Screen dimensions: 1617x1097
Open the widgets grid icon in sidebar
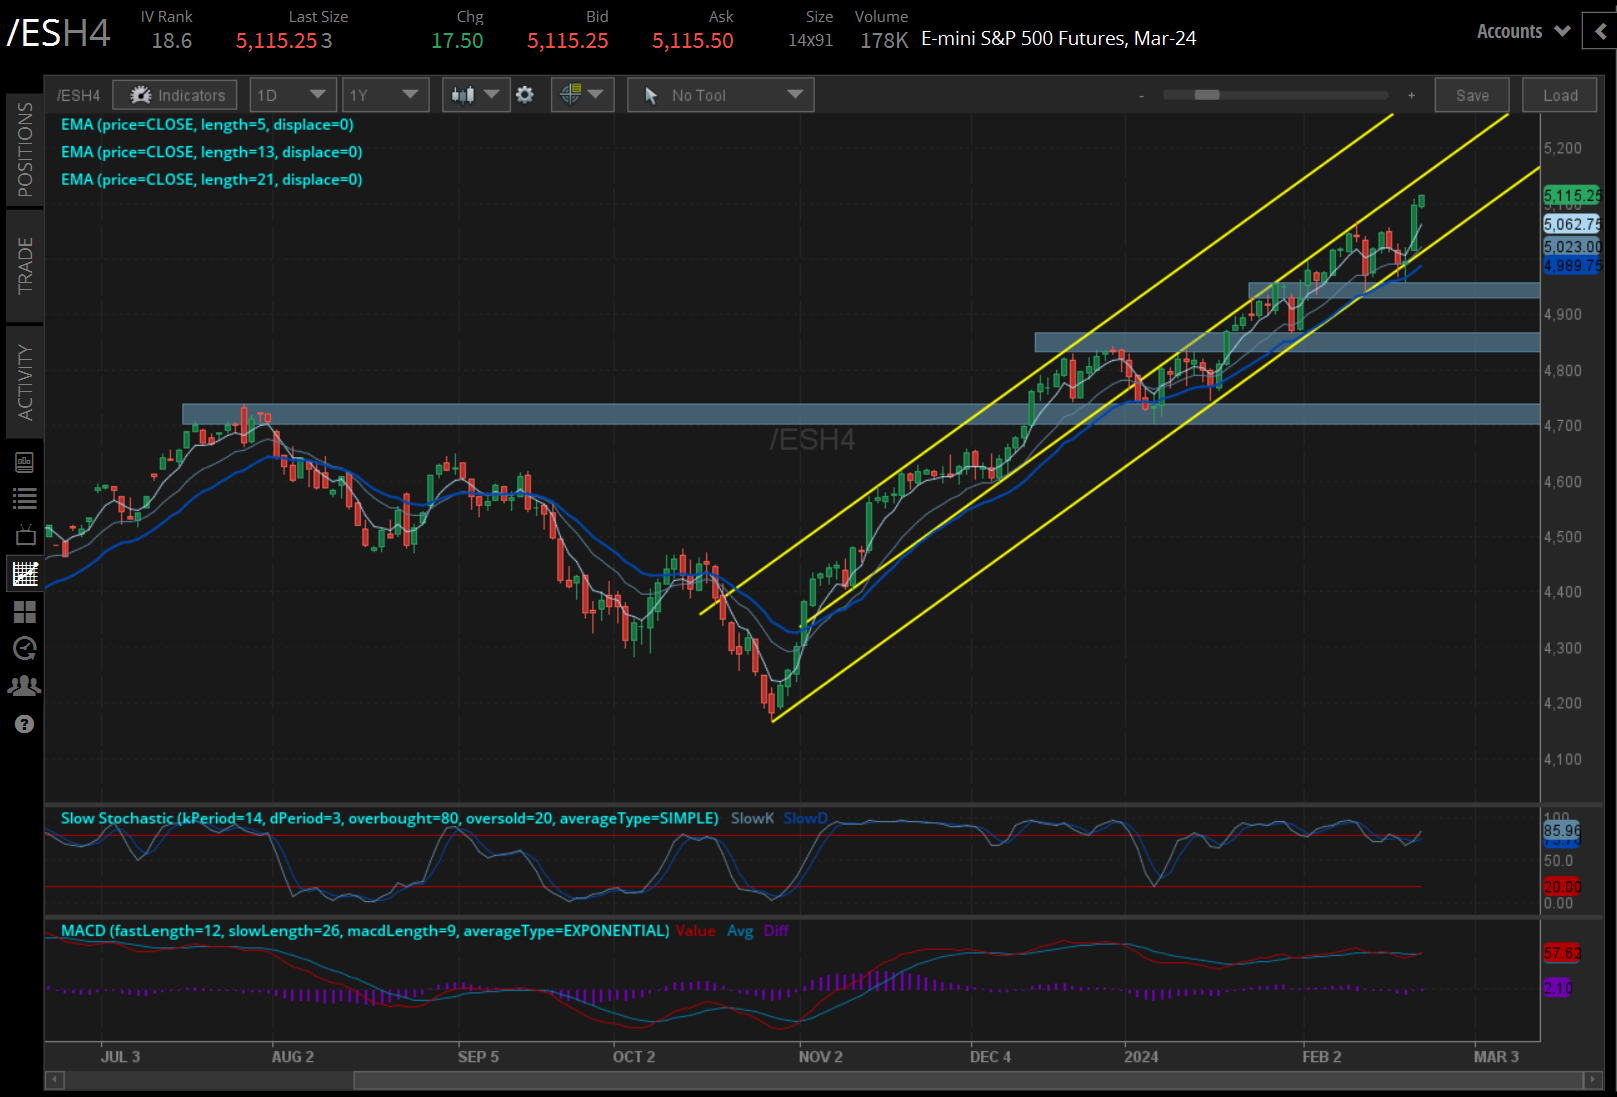tap(25, 612)
